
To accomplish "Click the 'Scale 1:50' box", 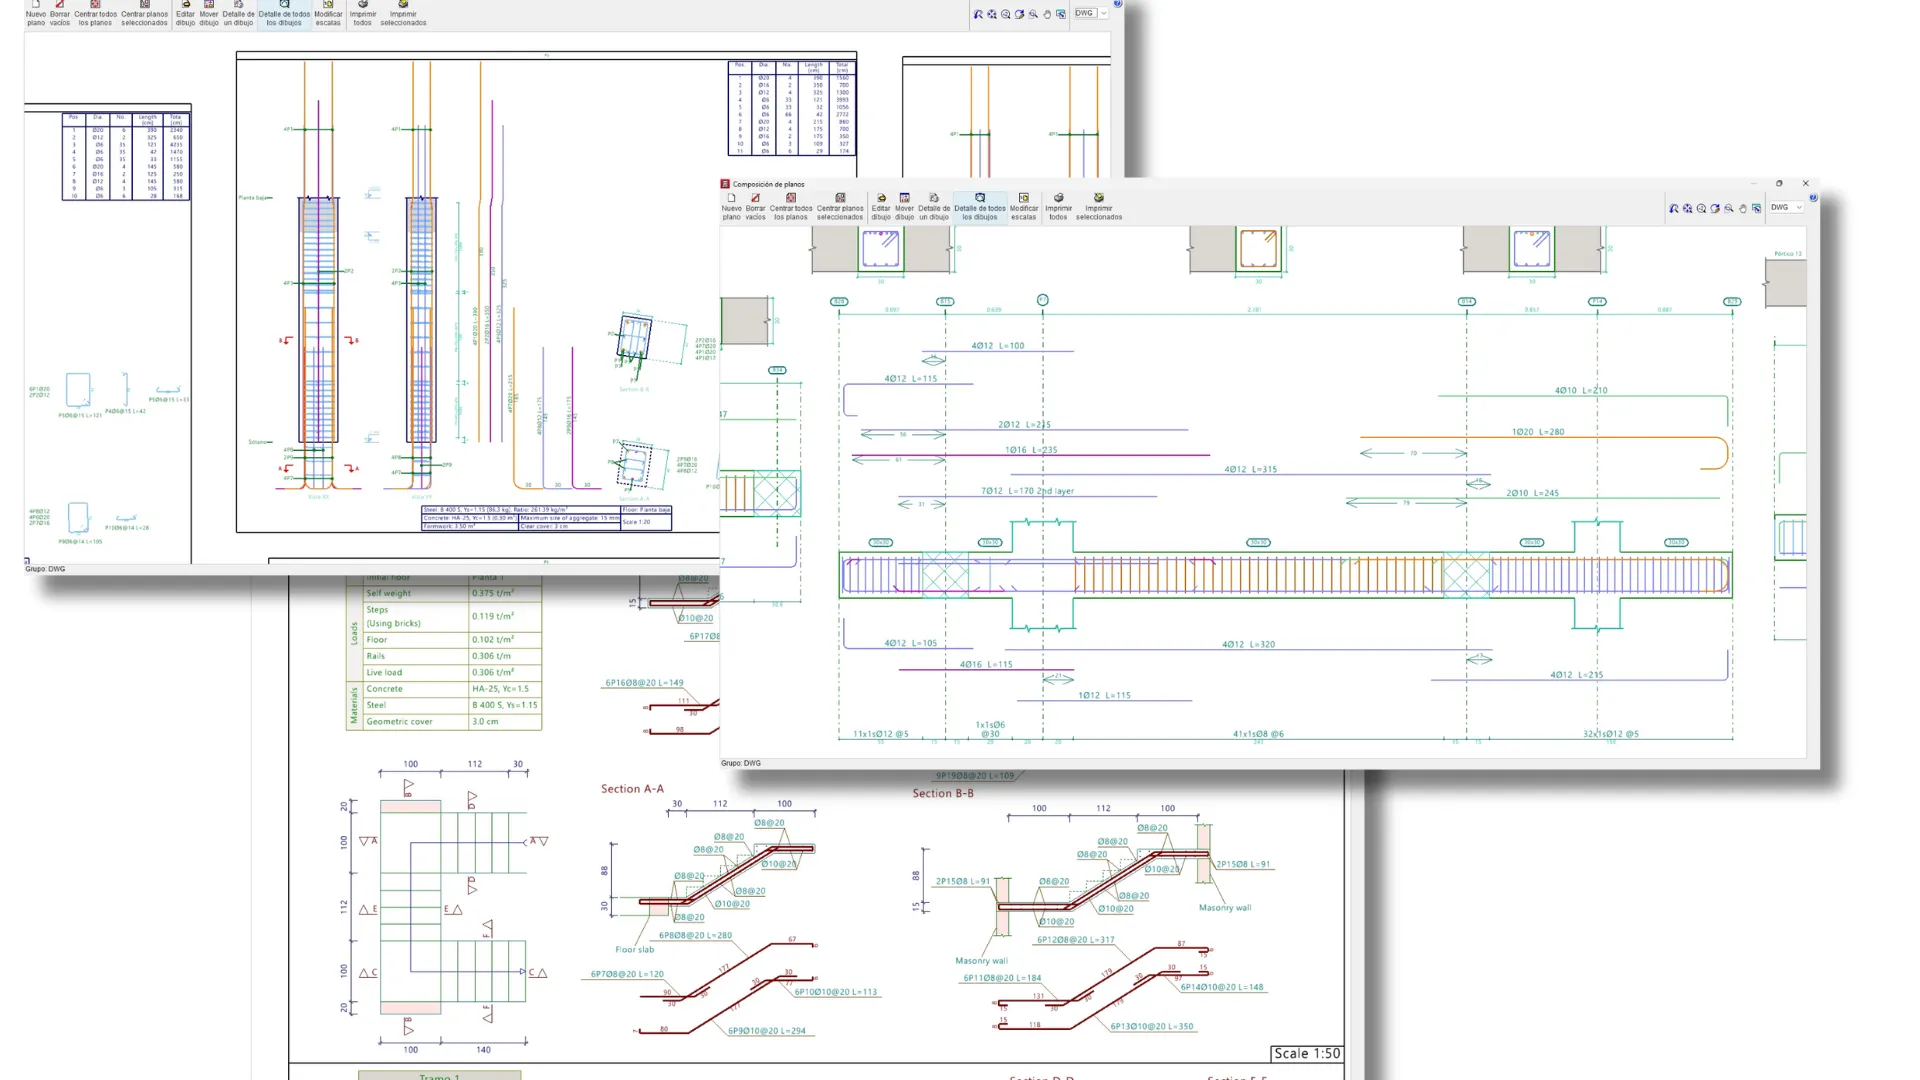I will coord(1307,1054).
